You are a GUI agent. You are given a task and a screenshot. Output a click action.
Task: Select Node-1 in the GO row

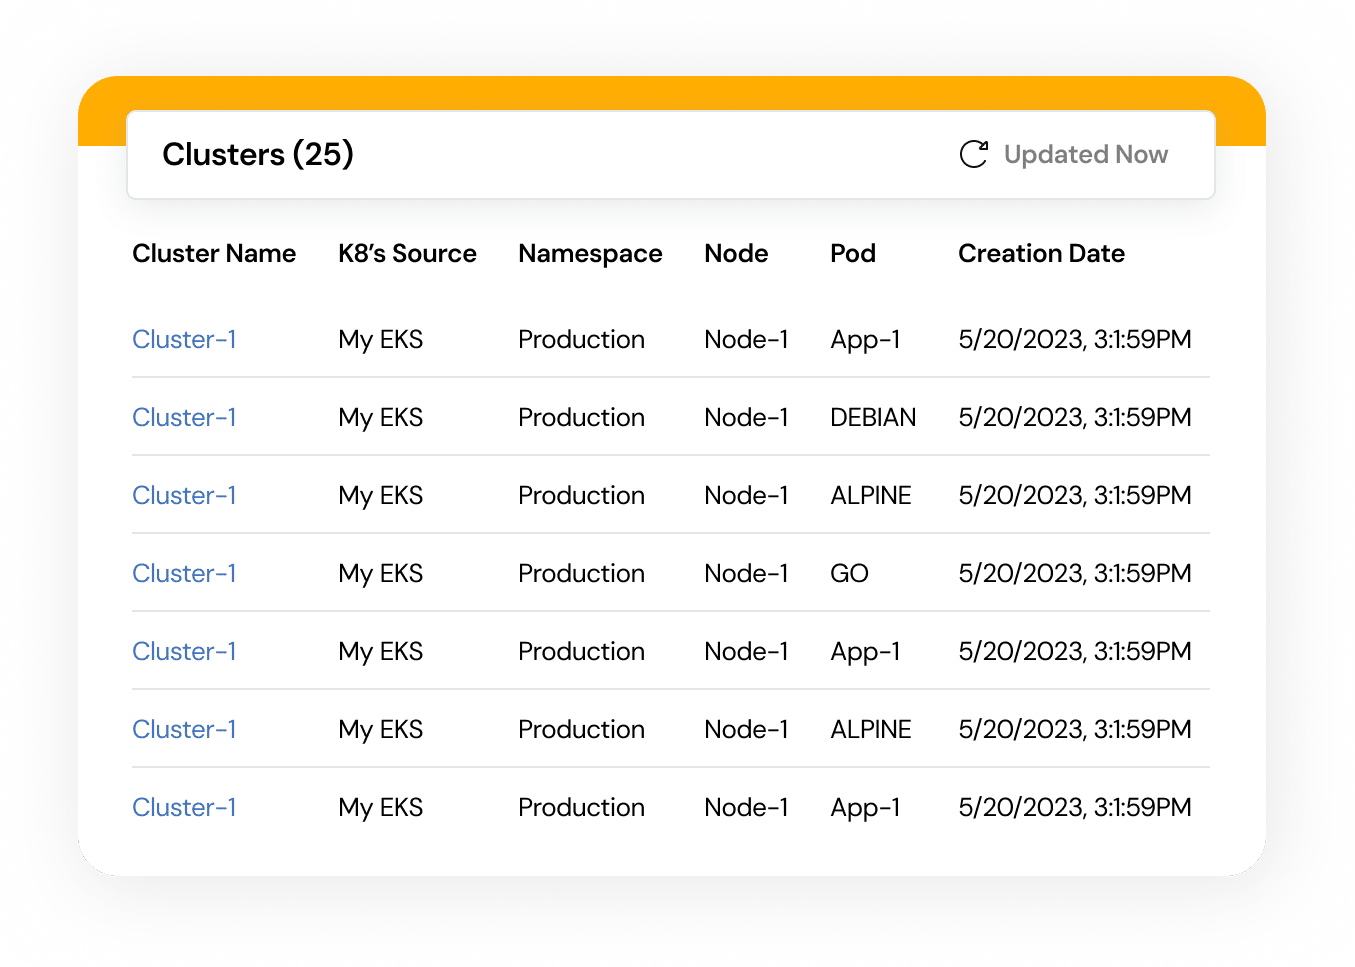(x=746, y=573)
